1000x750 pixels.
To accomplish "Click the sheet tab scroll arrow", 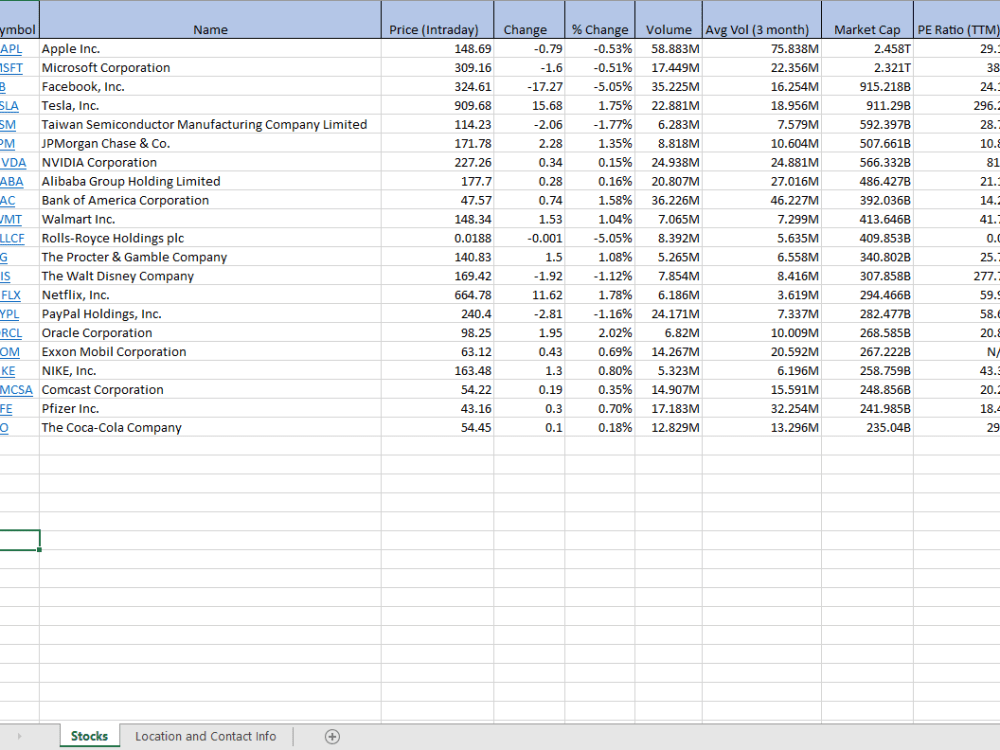I will point(19,737).
